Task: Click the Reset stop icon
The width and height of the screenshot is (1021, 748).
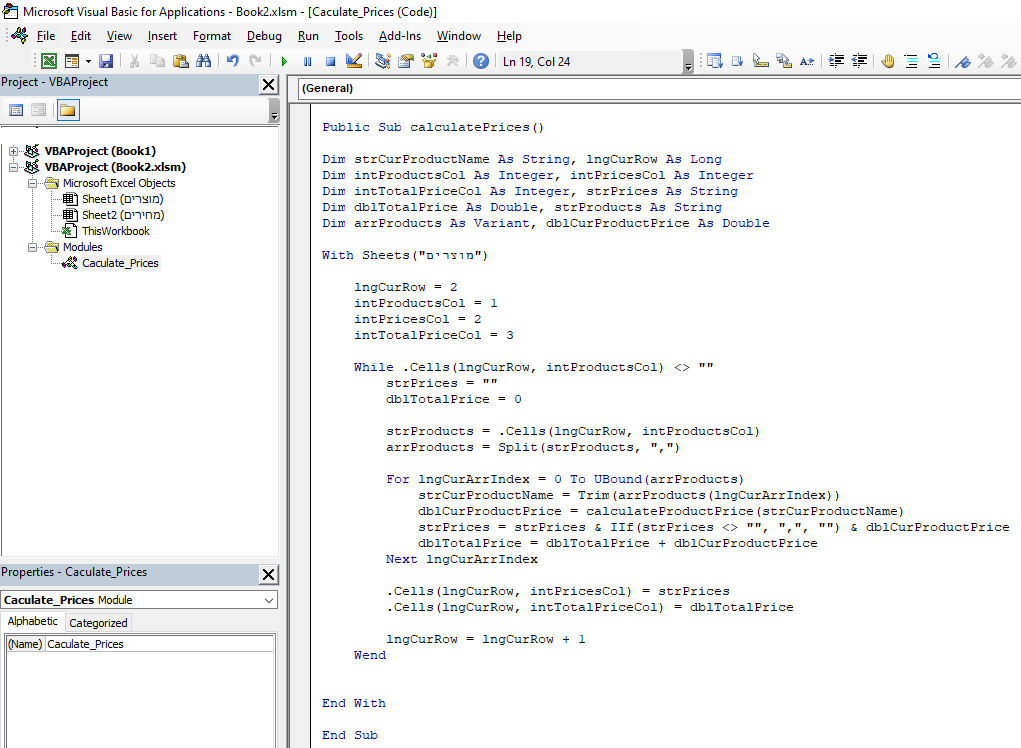Action: point(330,61)
